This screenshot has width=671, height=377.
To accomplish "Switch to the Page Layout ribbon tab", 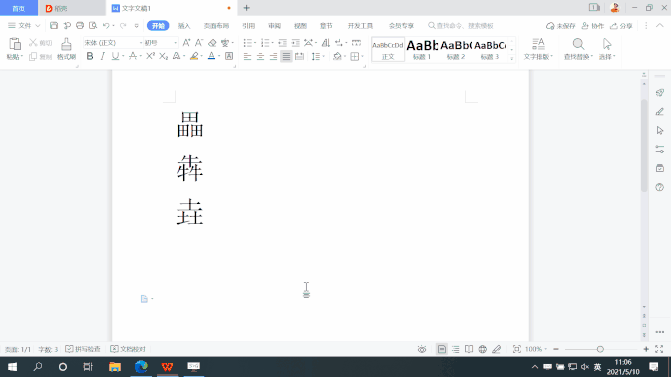I will pyautogui.click(x=216, y=26).
